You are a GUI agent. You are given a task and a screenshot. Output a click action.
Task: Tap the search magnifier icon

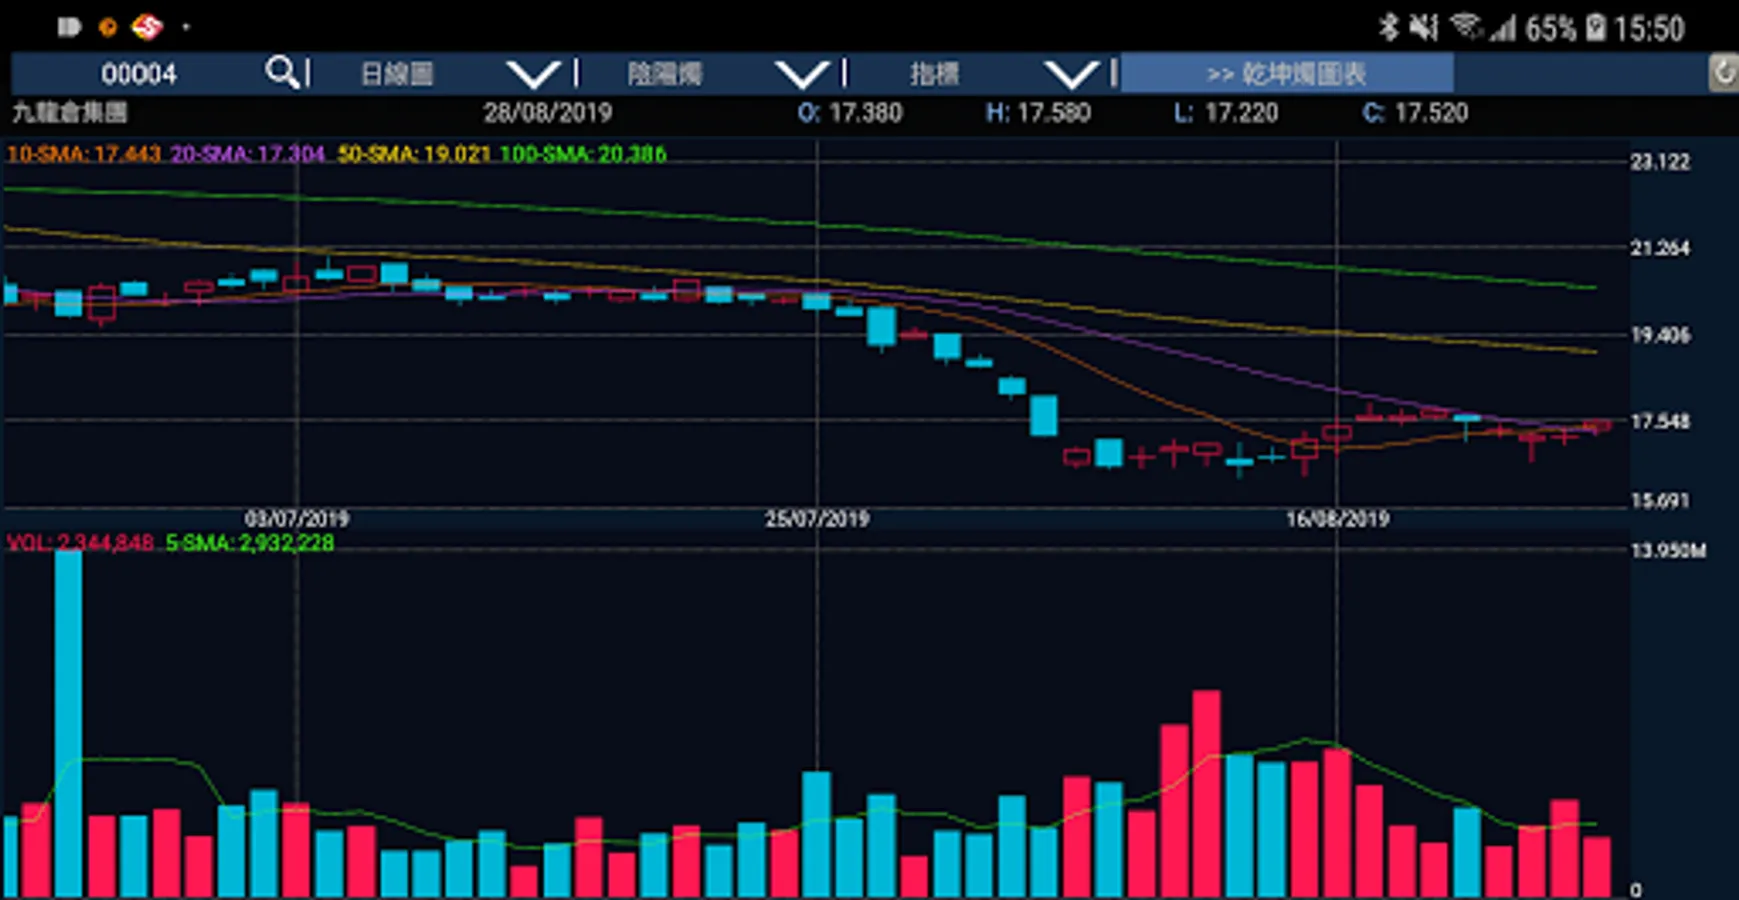281,72
